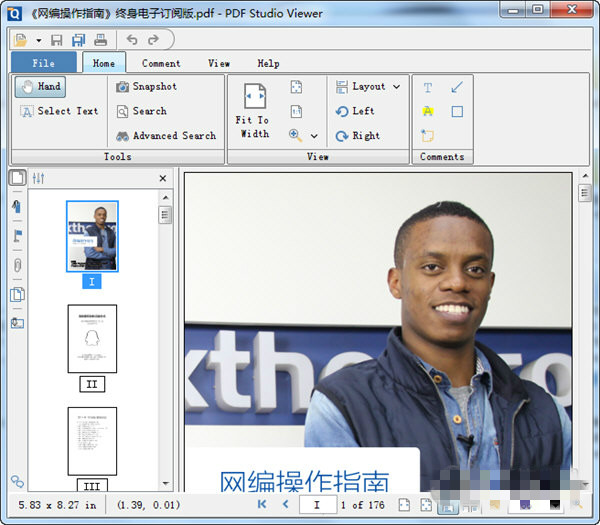Open the Search tool
The image size is (600, 525).
142,111
